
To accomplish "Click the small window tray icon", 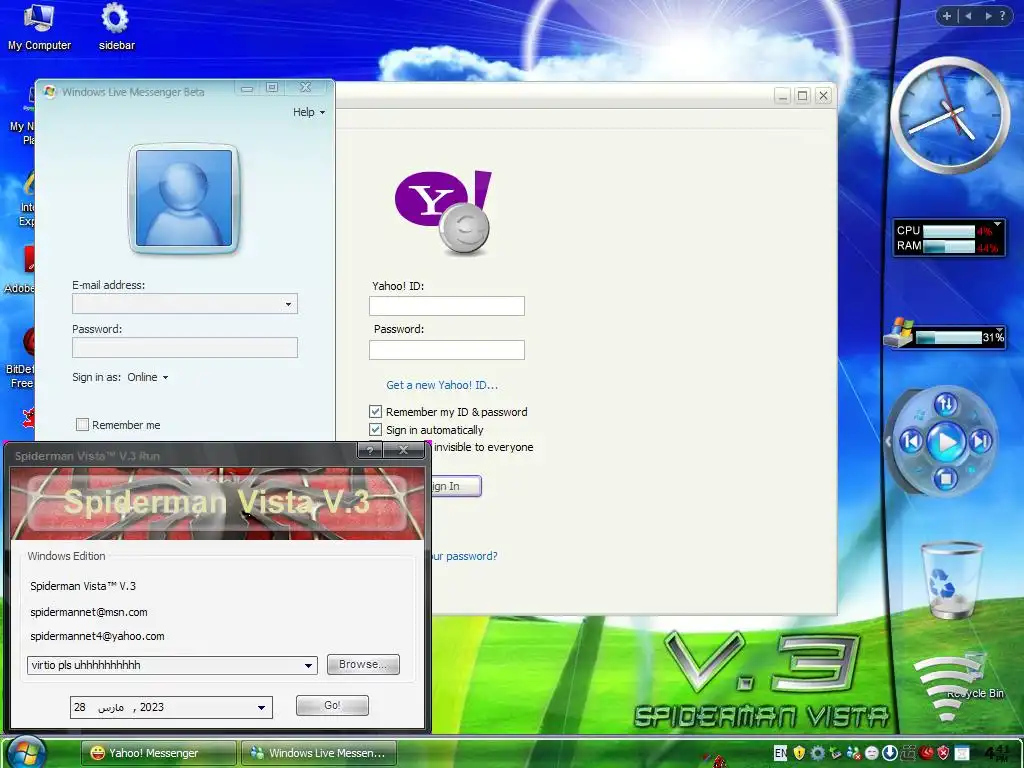I will point(962,753).
